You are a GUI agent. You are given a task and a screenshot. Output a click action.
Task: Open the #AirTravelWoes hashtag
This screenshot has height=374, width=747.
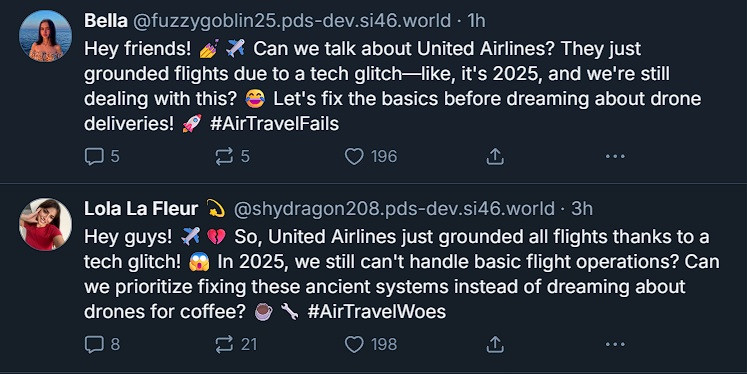click(376, 312)
